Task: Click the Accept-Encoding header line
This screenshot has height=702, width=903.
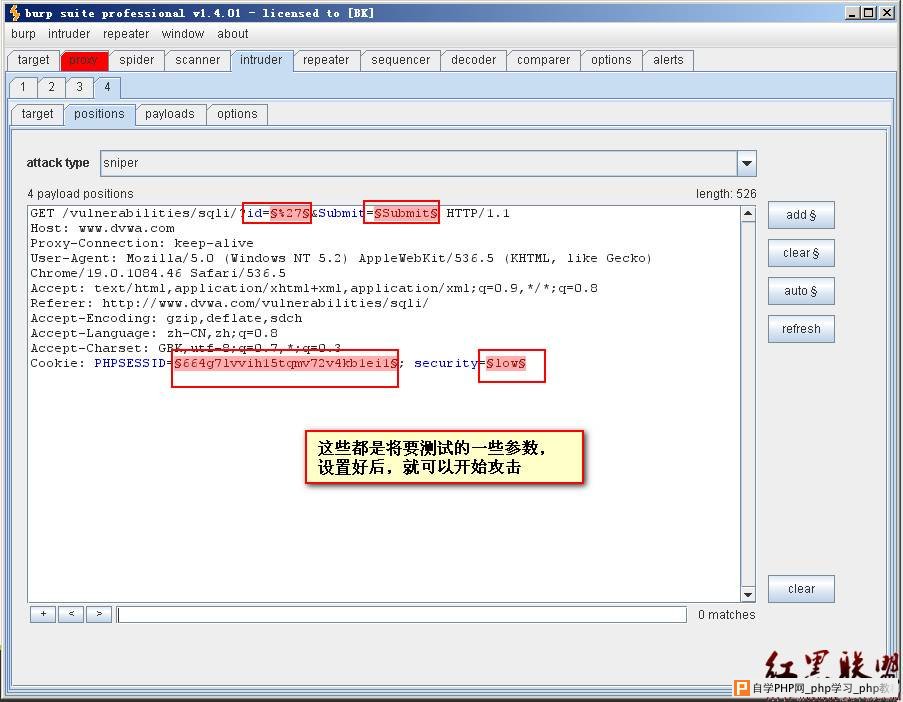Action: [x=166, y=318]
